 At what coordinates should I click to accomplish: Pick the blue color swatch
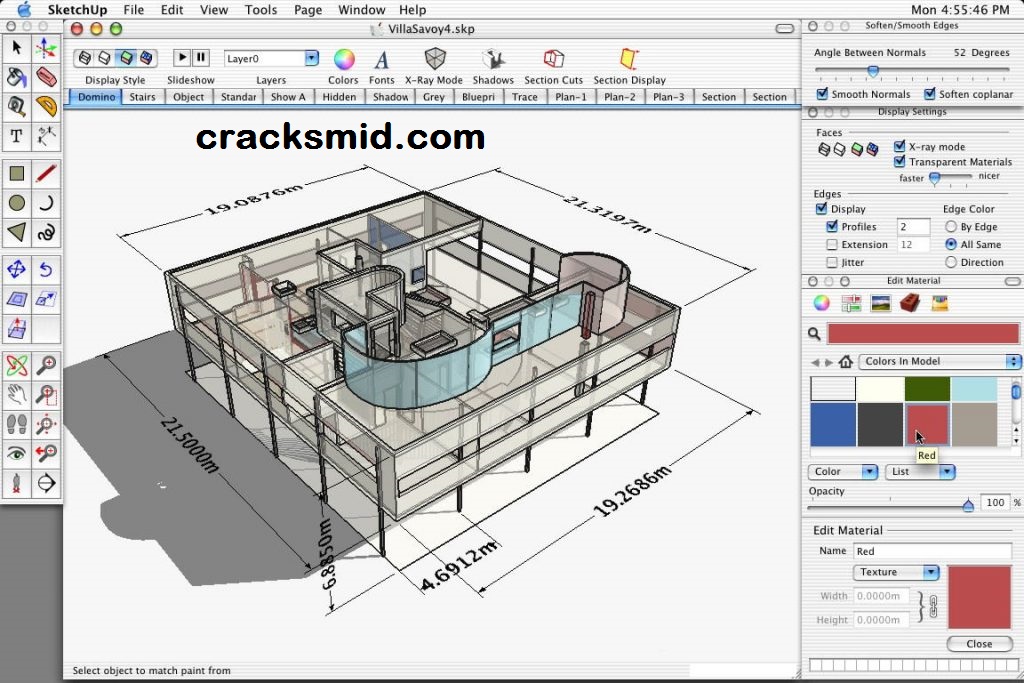(x=833, y=424)
